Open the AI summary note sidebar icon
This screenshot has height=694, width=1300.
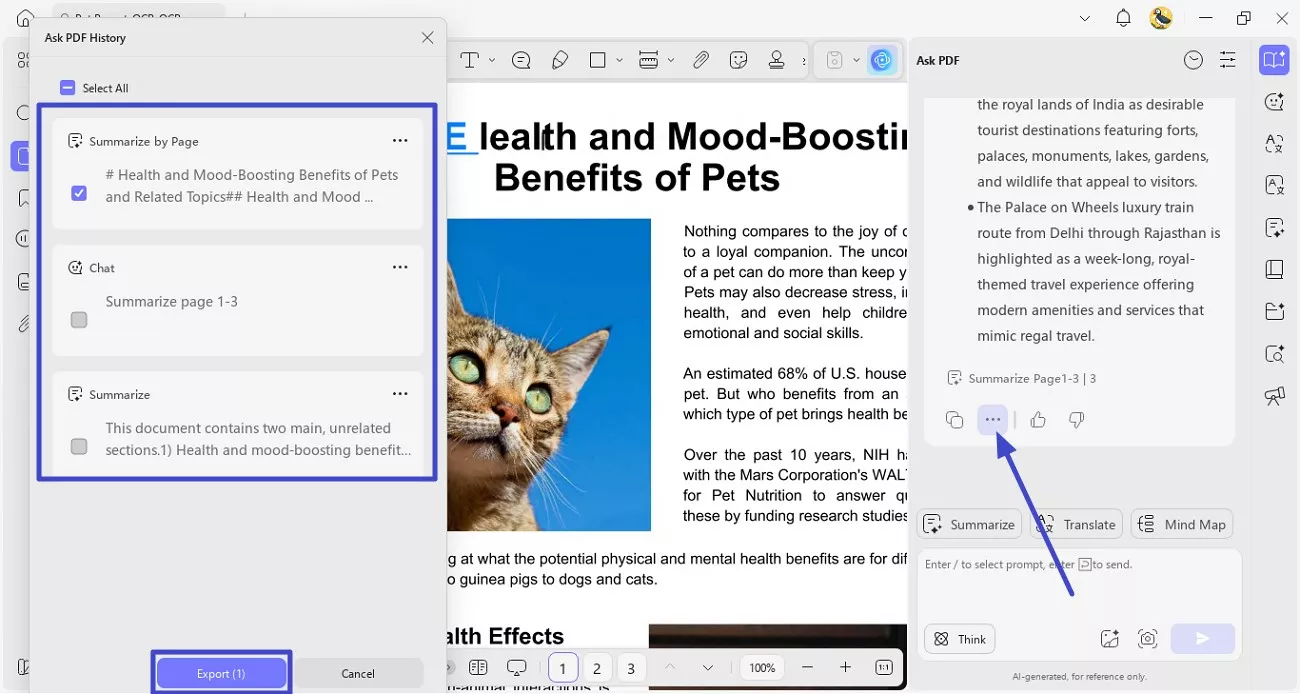coord(1274,228)
